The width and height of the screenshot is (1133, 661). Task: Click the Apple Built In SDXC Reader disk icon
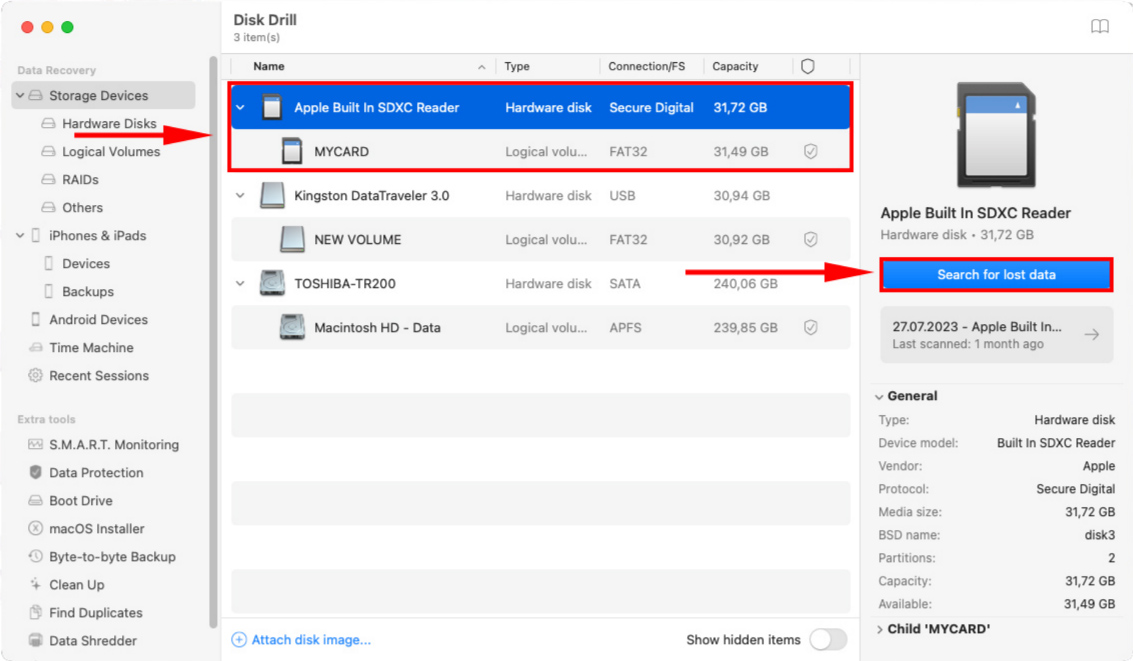272,107
